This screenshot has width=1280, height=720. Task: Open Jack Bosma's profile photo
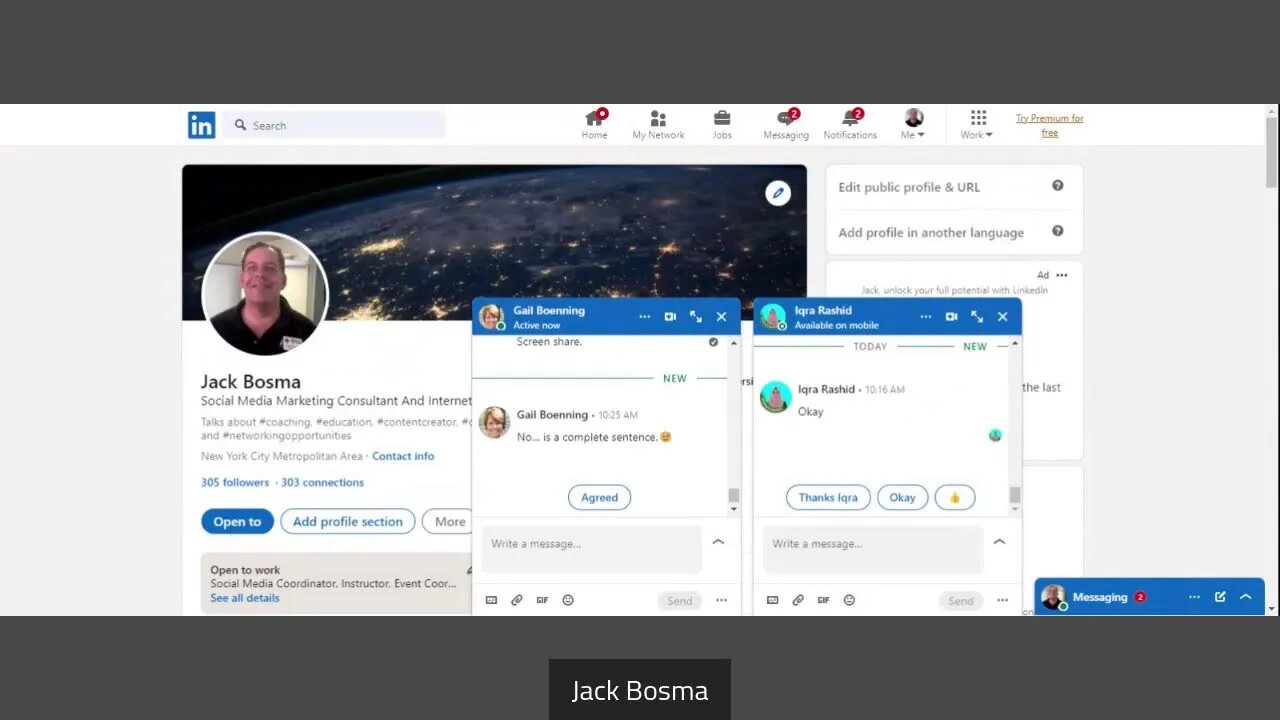tap(265, 294)
